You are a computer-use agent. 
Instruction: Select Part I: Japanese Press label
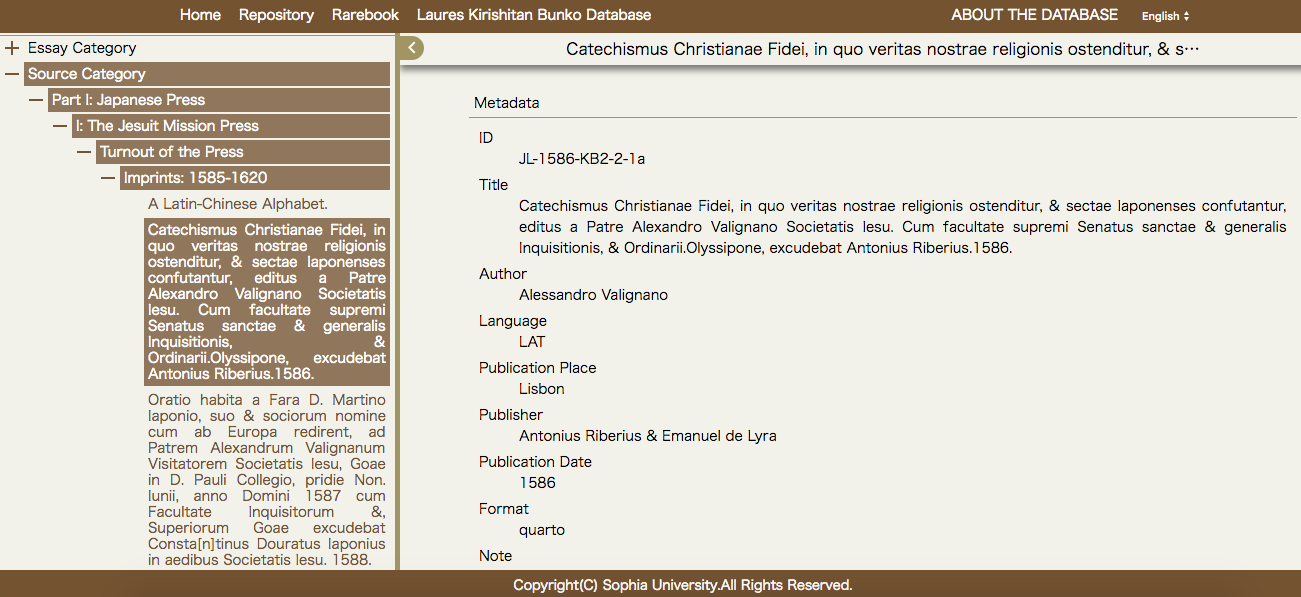tap(219, 100)
